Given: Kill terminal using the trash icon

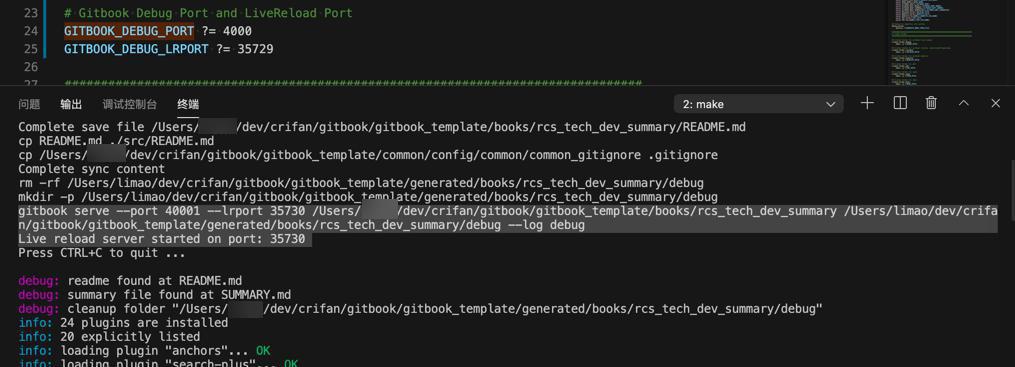Looking at the screenshot, I should (931, 104).
